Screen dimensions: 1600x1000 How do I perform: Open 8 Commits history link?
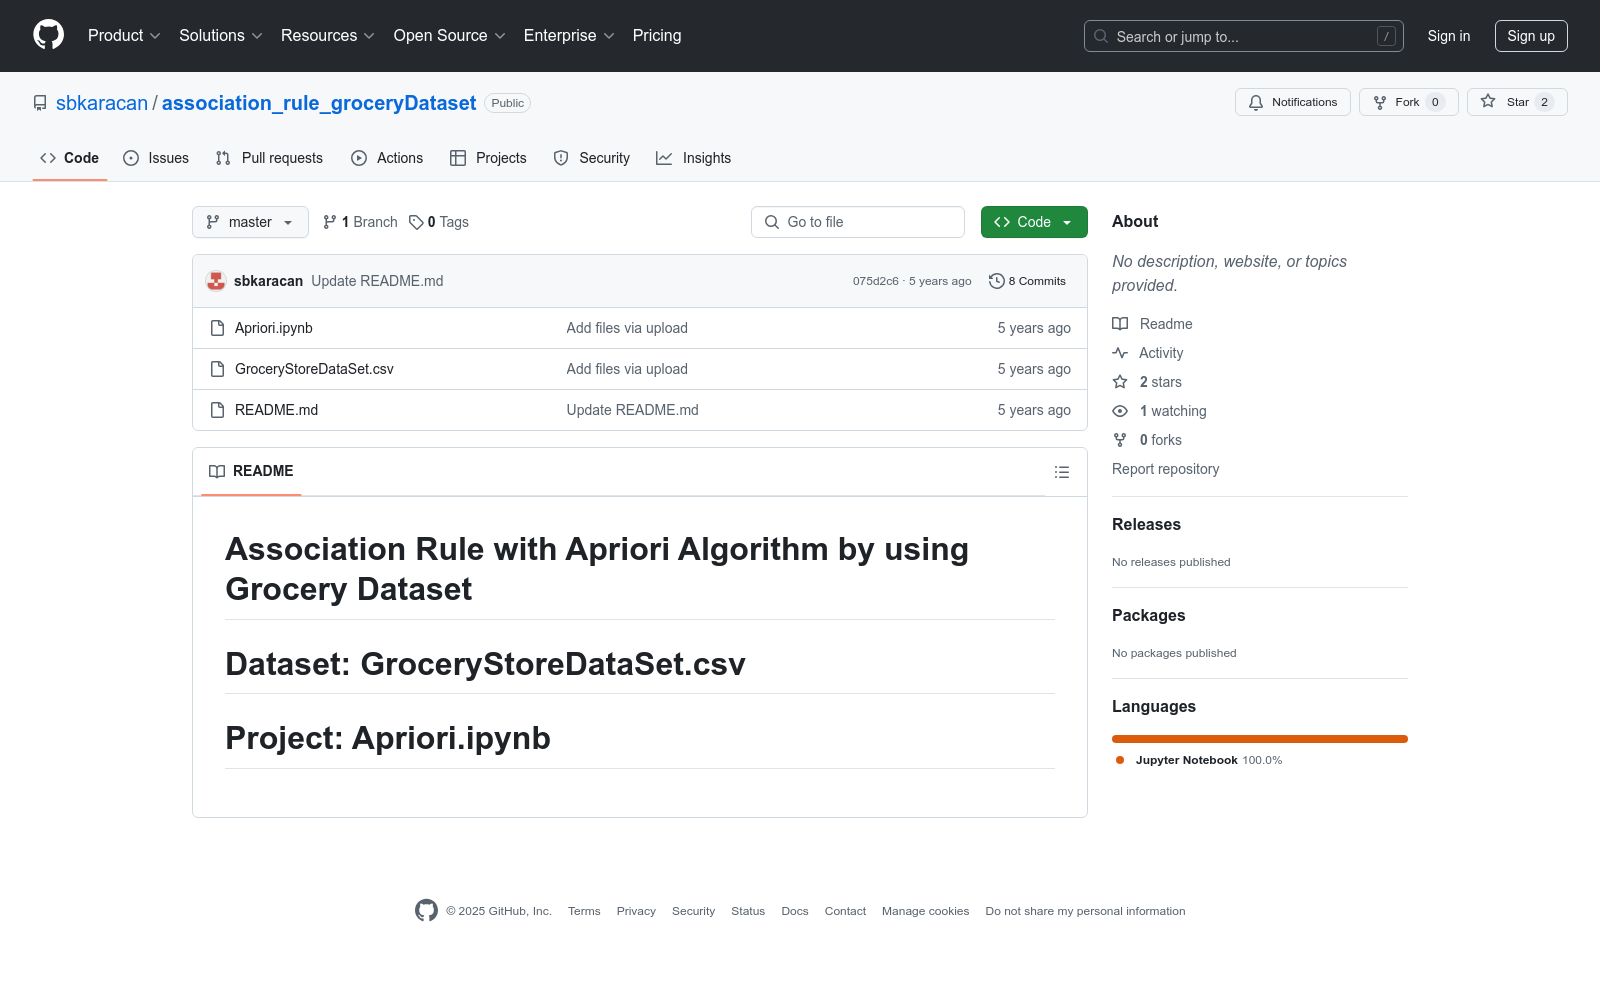point(1027,281)
